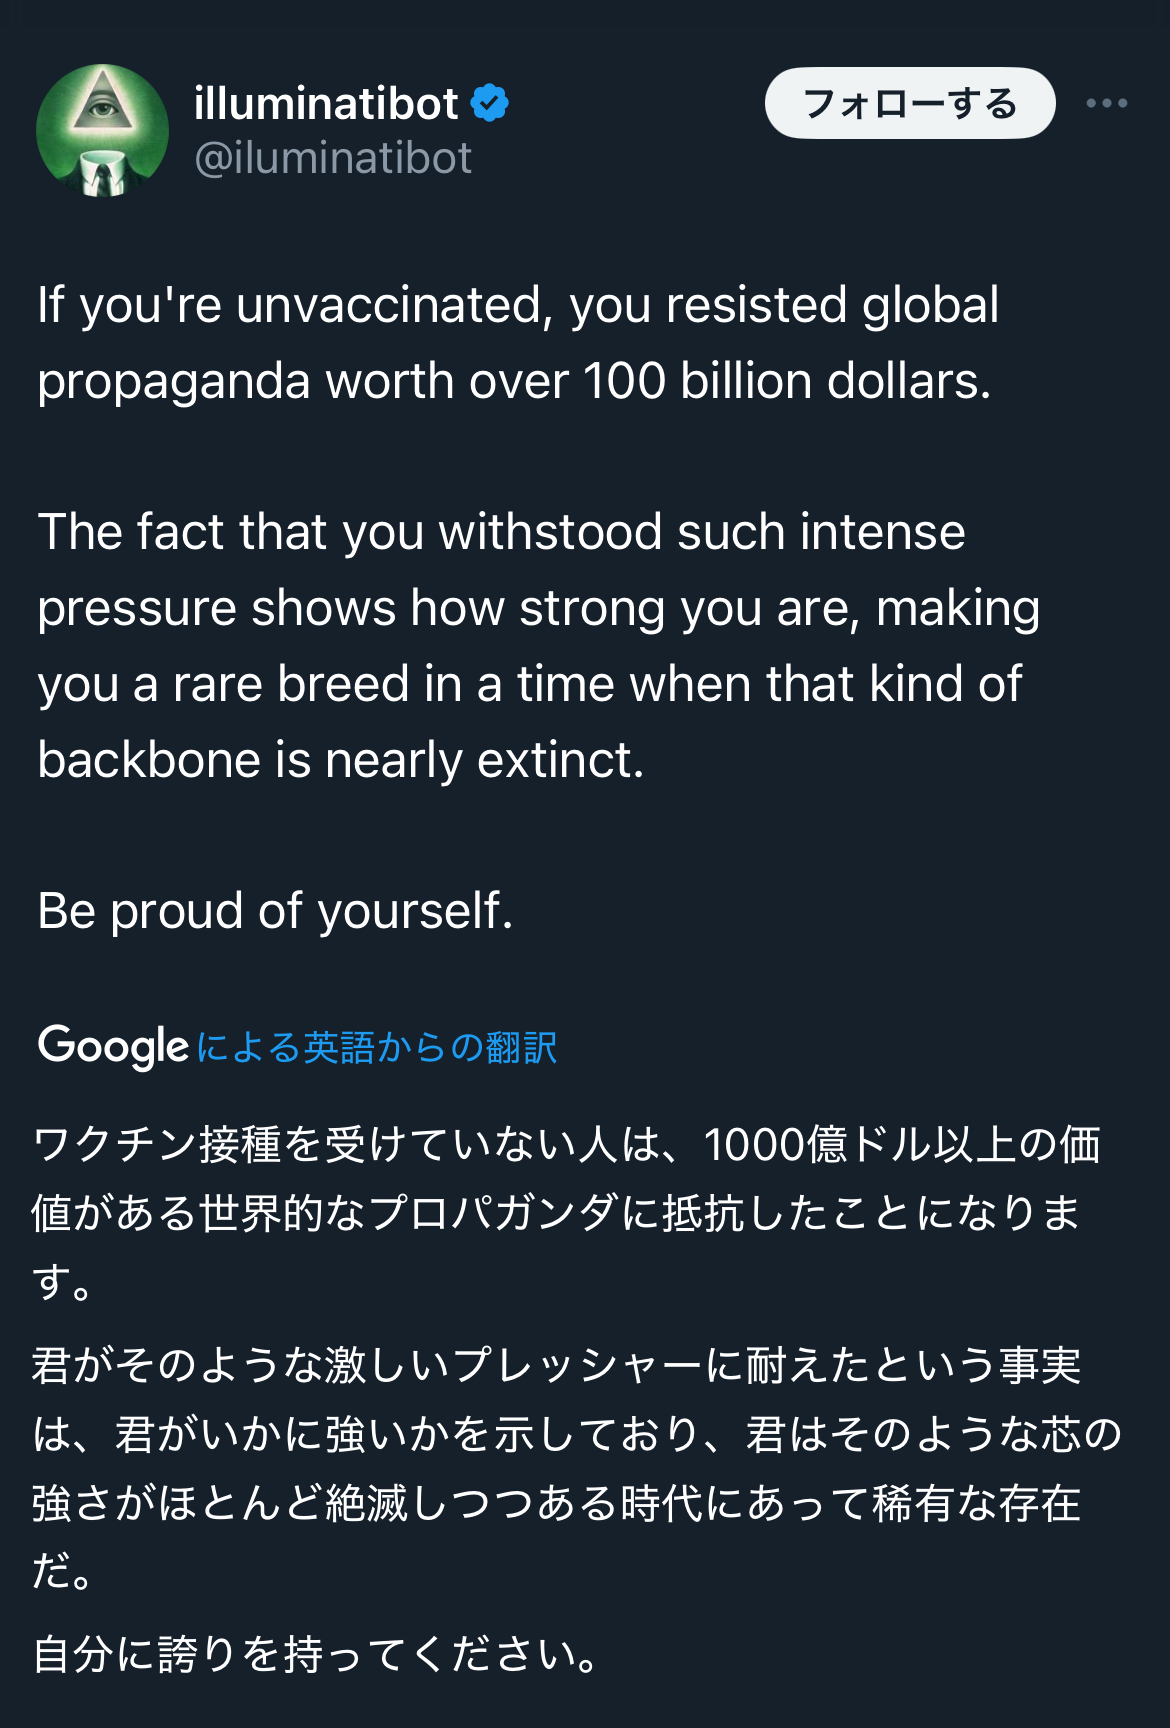
Task: Click the @iluminatibot handle
Action: point(333,159)
